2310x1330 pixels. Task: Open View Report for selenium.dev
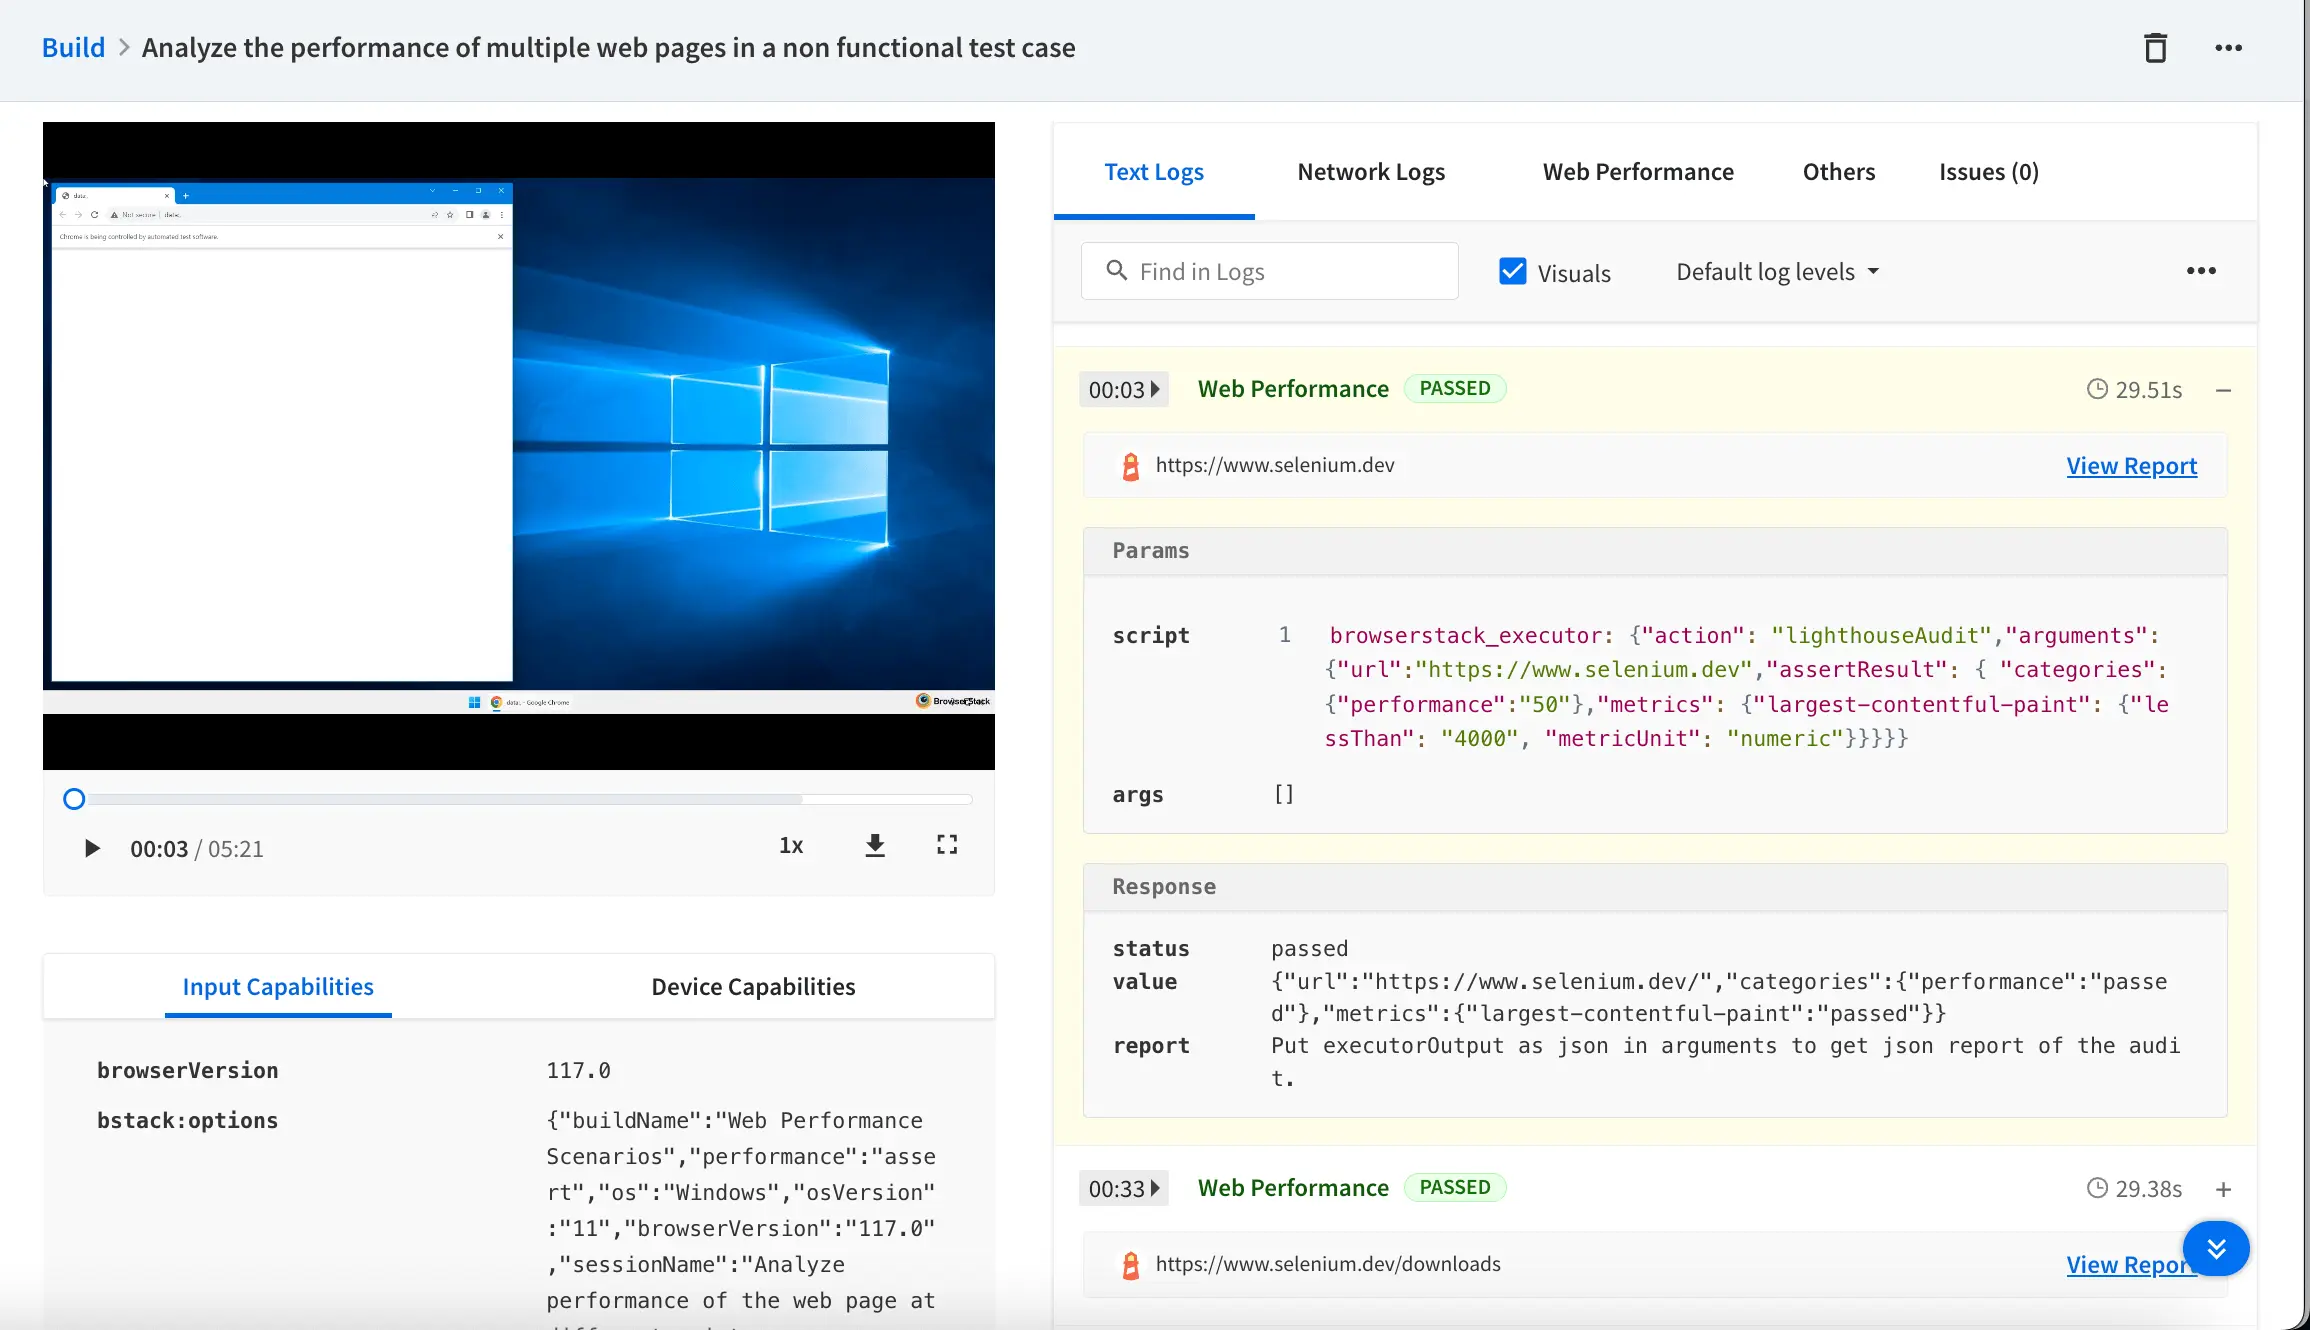2131,466
